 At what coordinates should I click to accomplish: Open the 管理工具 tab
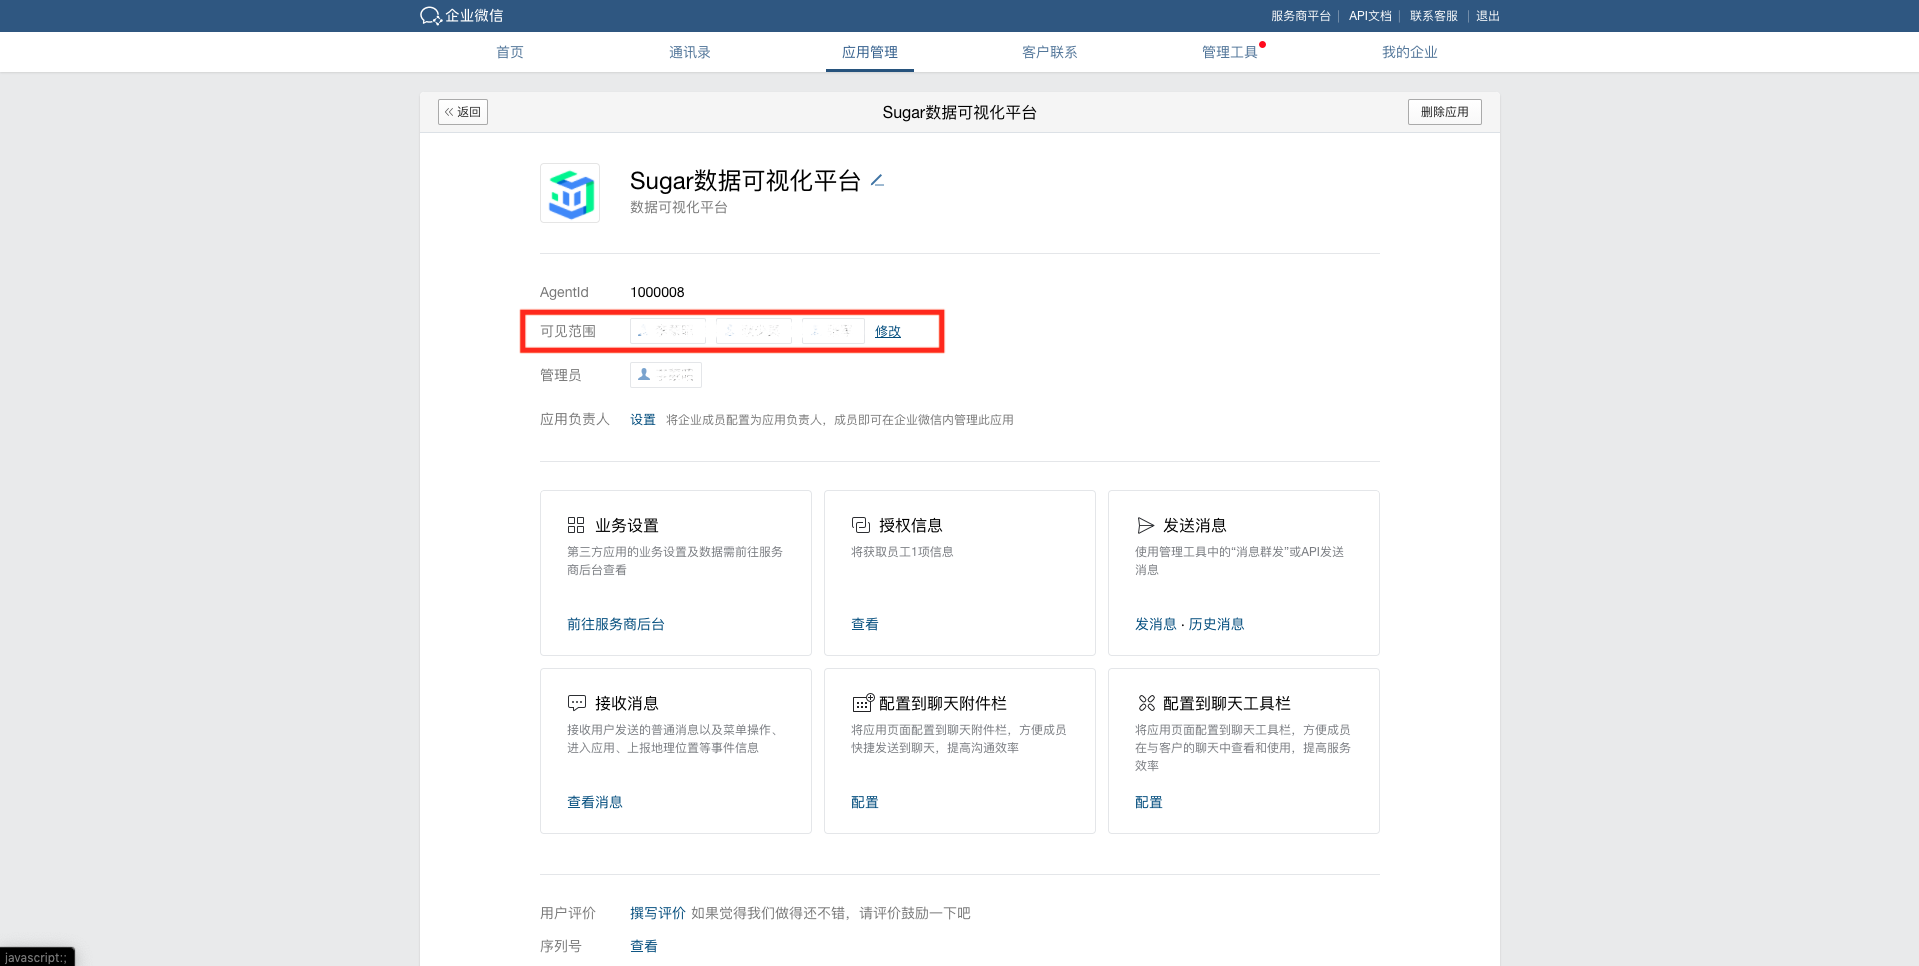(1230, 52)
